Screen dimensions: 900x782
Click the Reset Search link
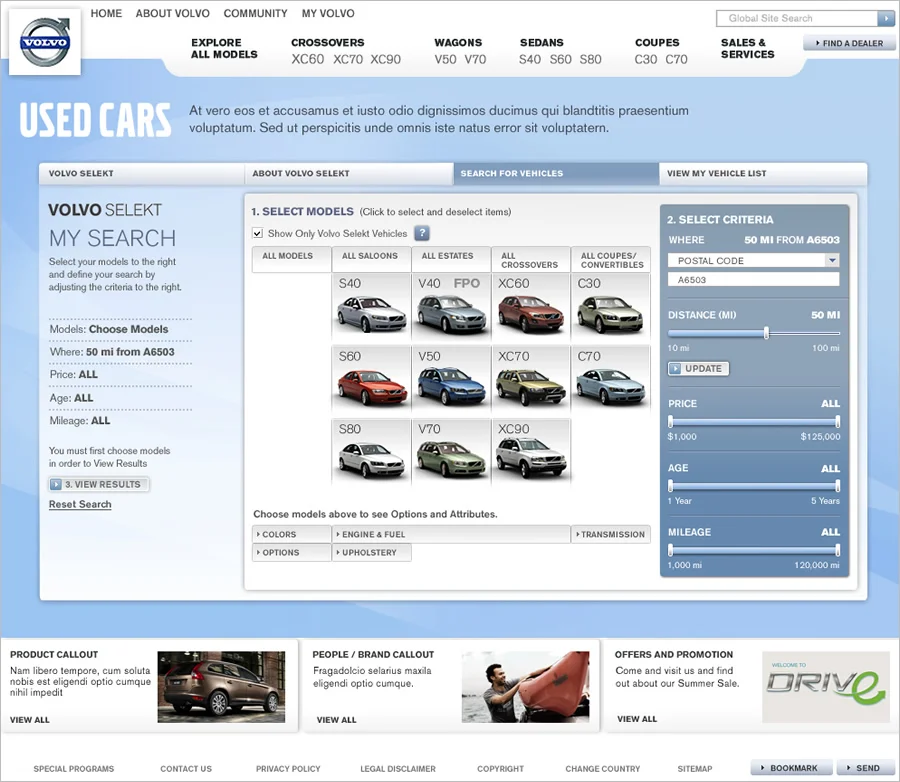click(80, 504)
